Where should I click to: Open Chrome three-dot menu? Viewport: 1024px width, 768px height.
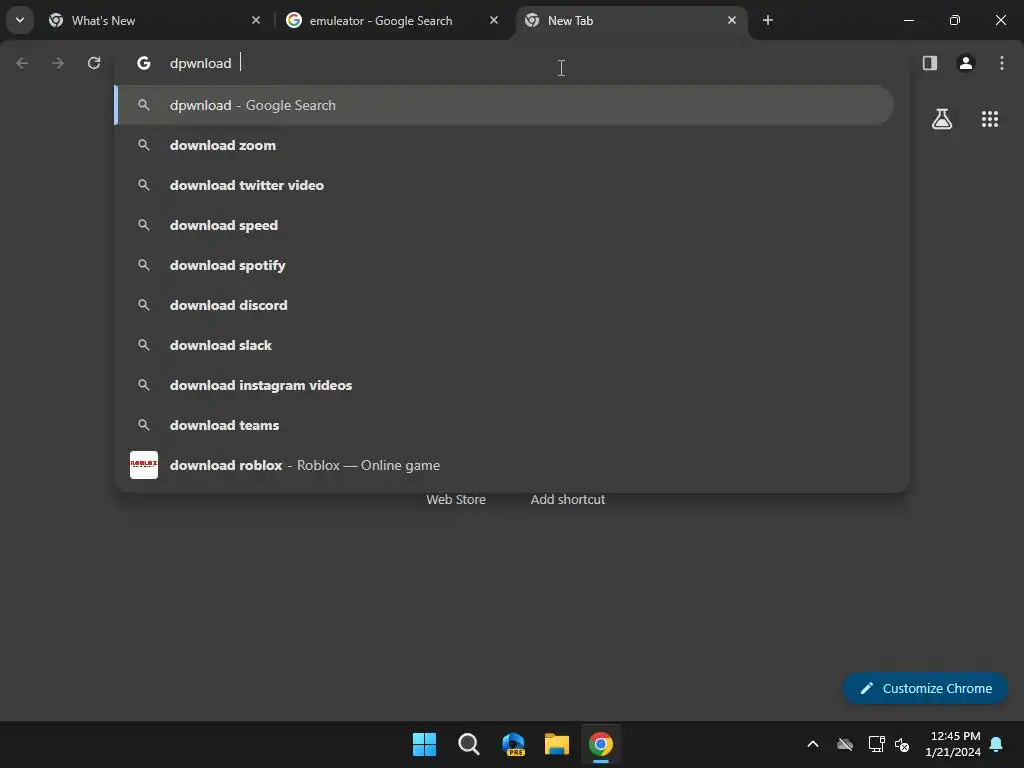point(1002,63)
